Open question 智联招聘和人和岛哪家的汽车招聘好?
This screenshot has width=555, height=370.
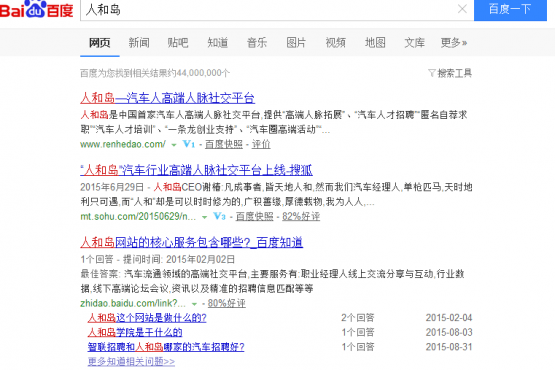coord(166,347)
